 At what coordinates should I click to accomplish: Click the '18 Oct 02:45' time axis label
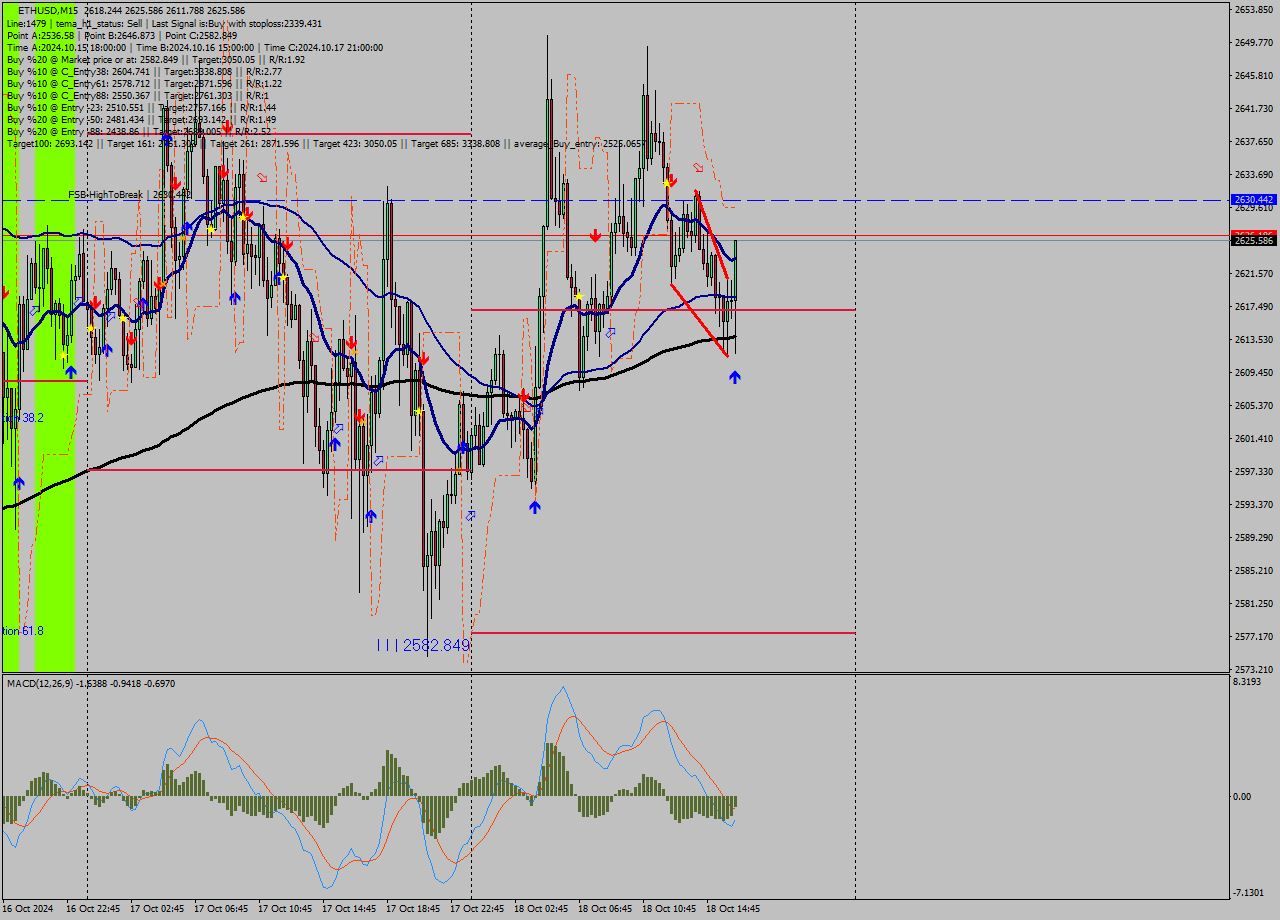coord(541,909)
